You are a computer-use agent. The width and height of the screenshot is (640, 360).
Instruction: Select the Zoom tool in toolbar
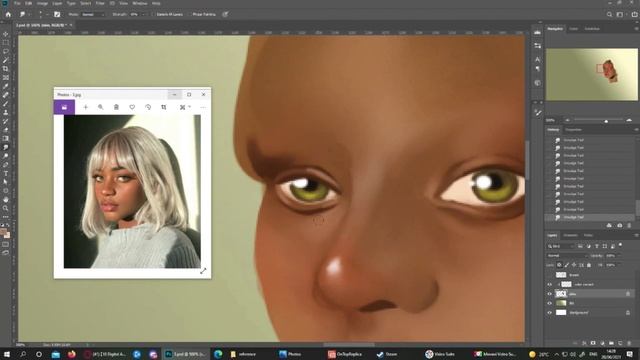[x=6, y=208]
